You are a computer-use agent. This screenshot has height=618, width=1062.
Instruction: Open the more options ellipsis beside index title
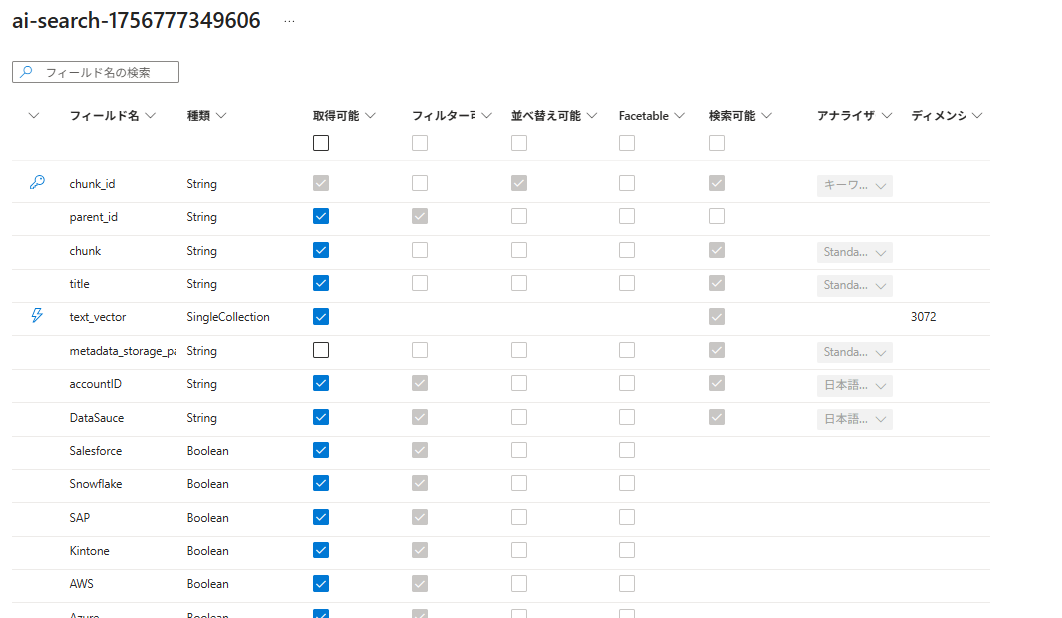point(289,21)
